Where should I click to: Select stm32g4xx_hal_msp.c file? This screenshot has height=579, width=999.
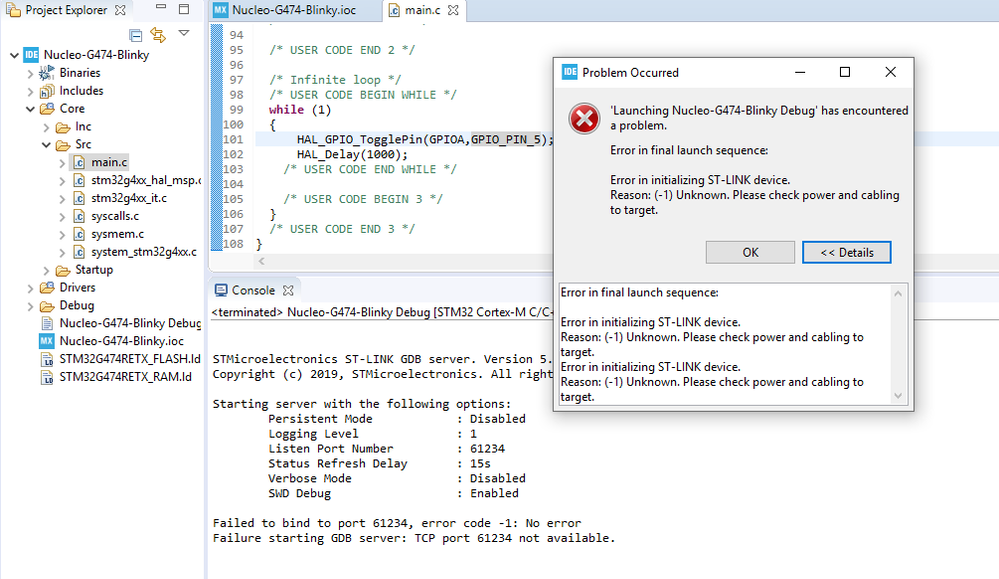[x=145, y=180]
